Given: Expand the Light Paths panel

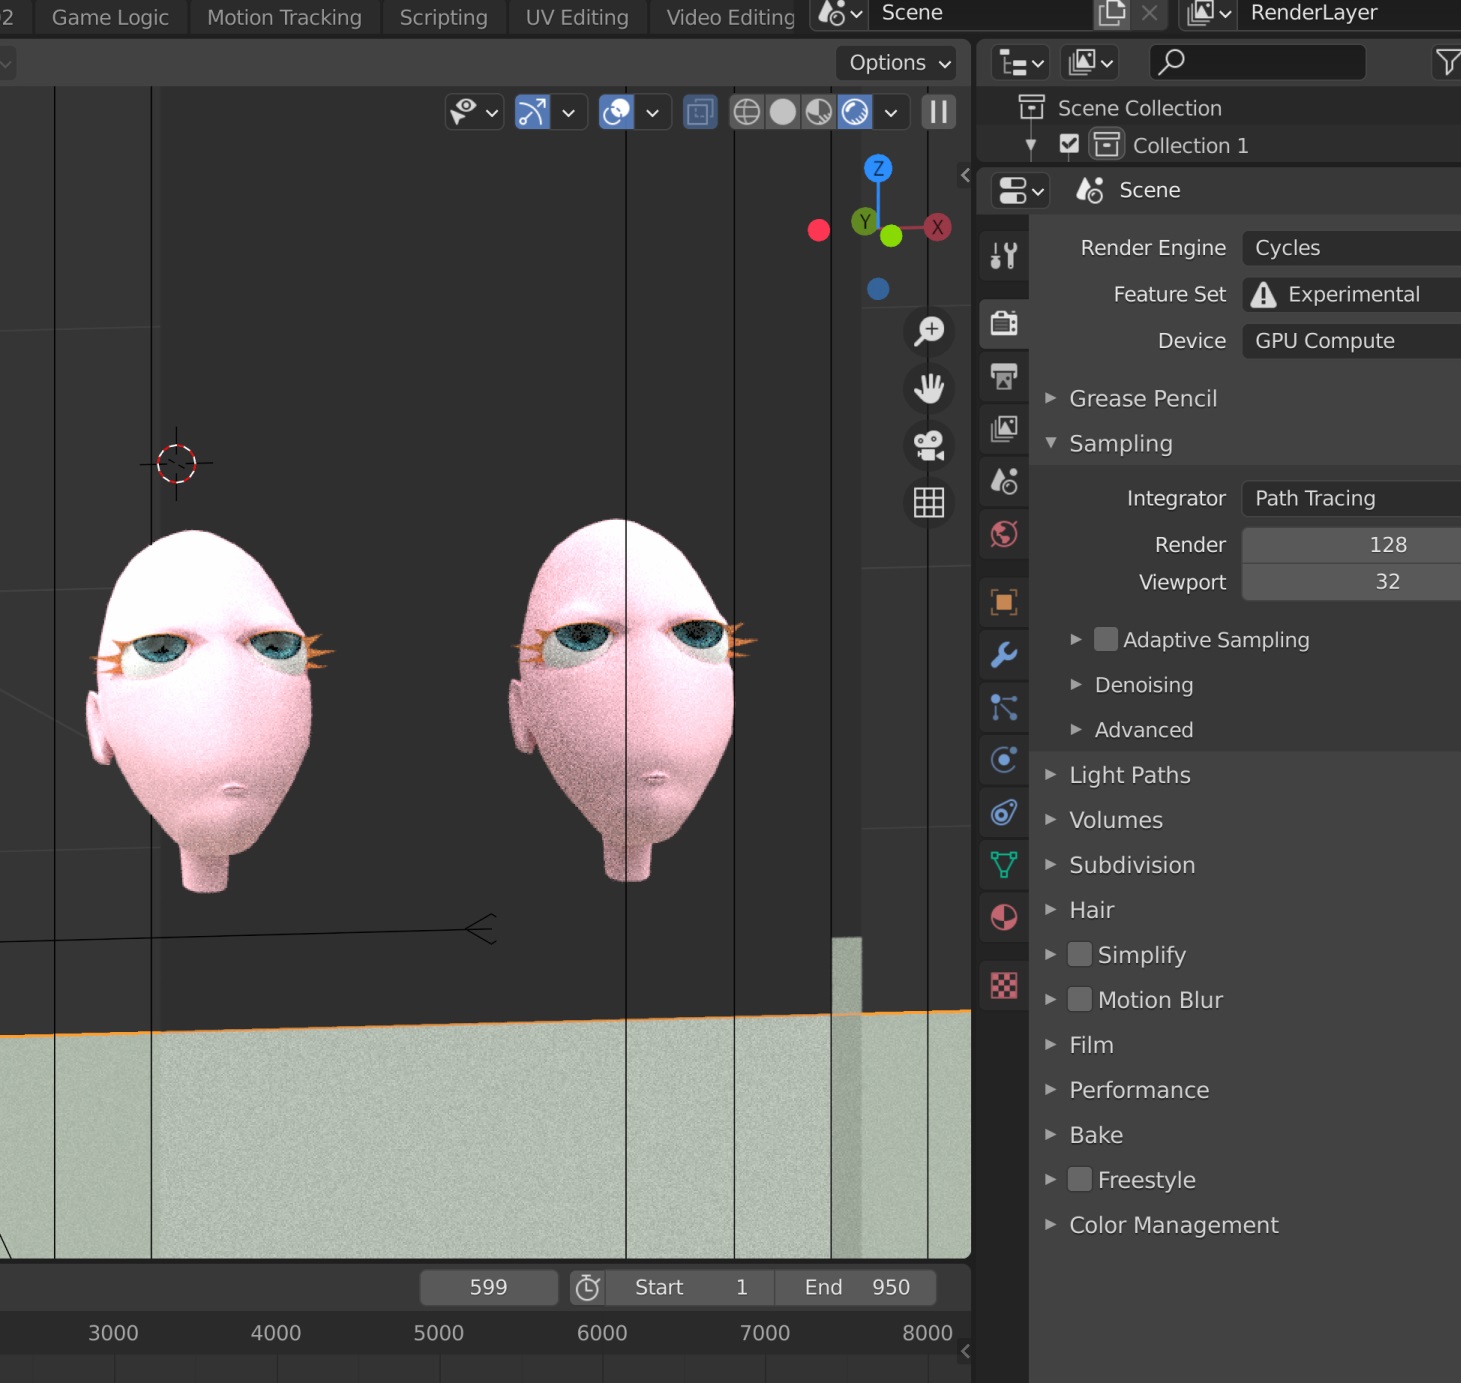Looking at the screenshot, I should [1129, 775].
